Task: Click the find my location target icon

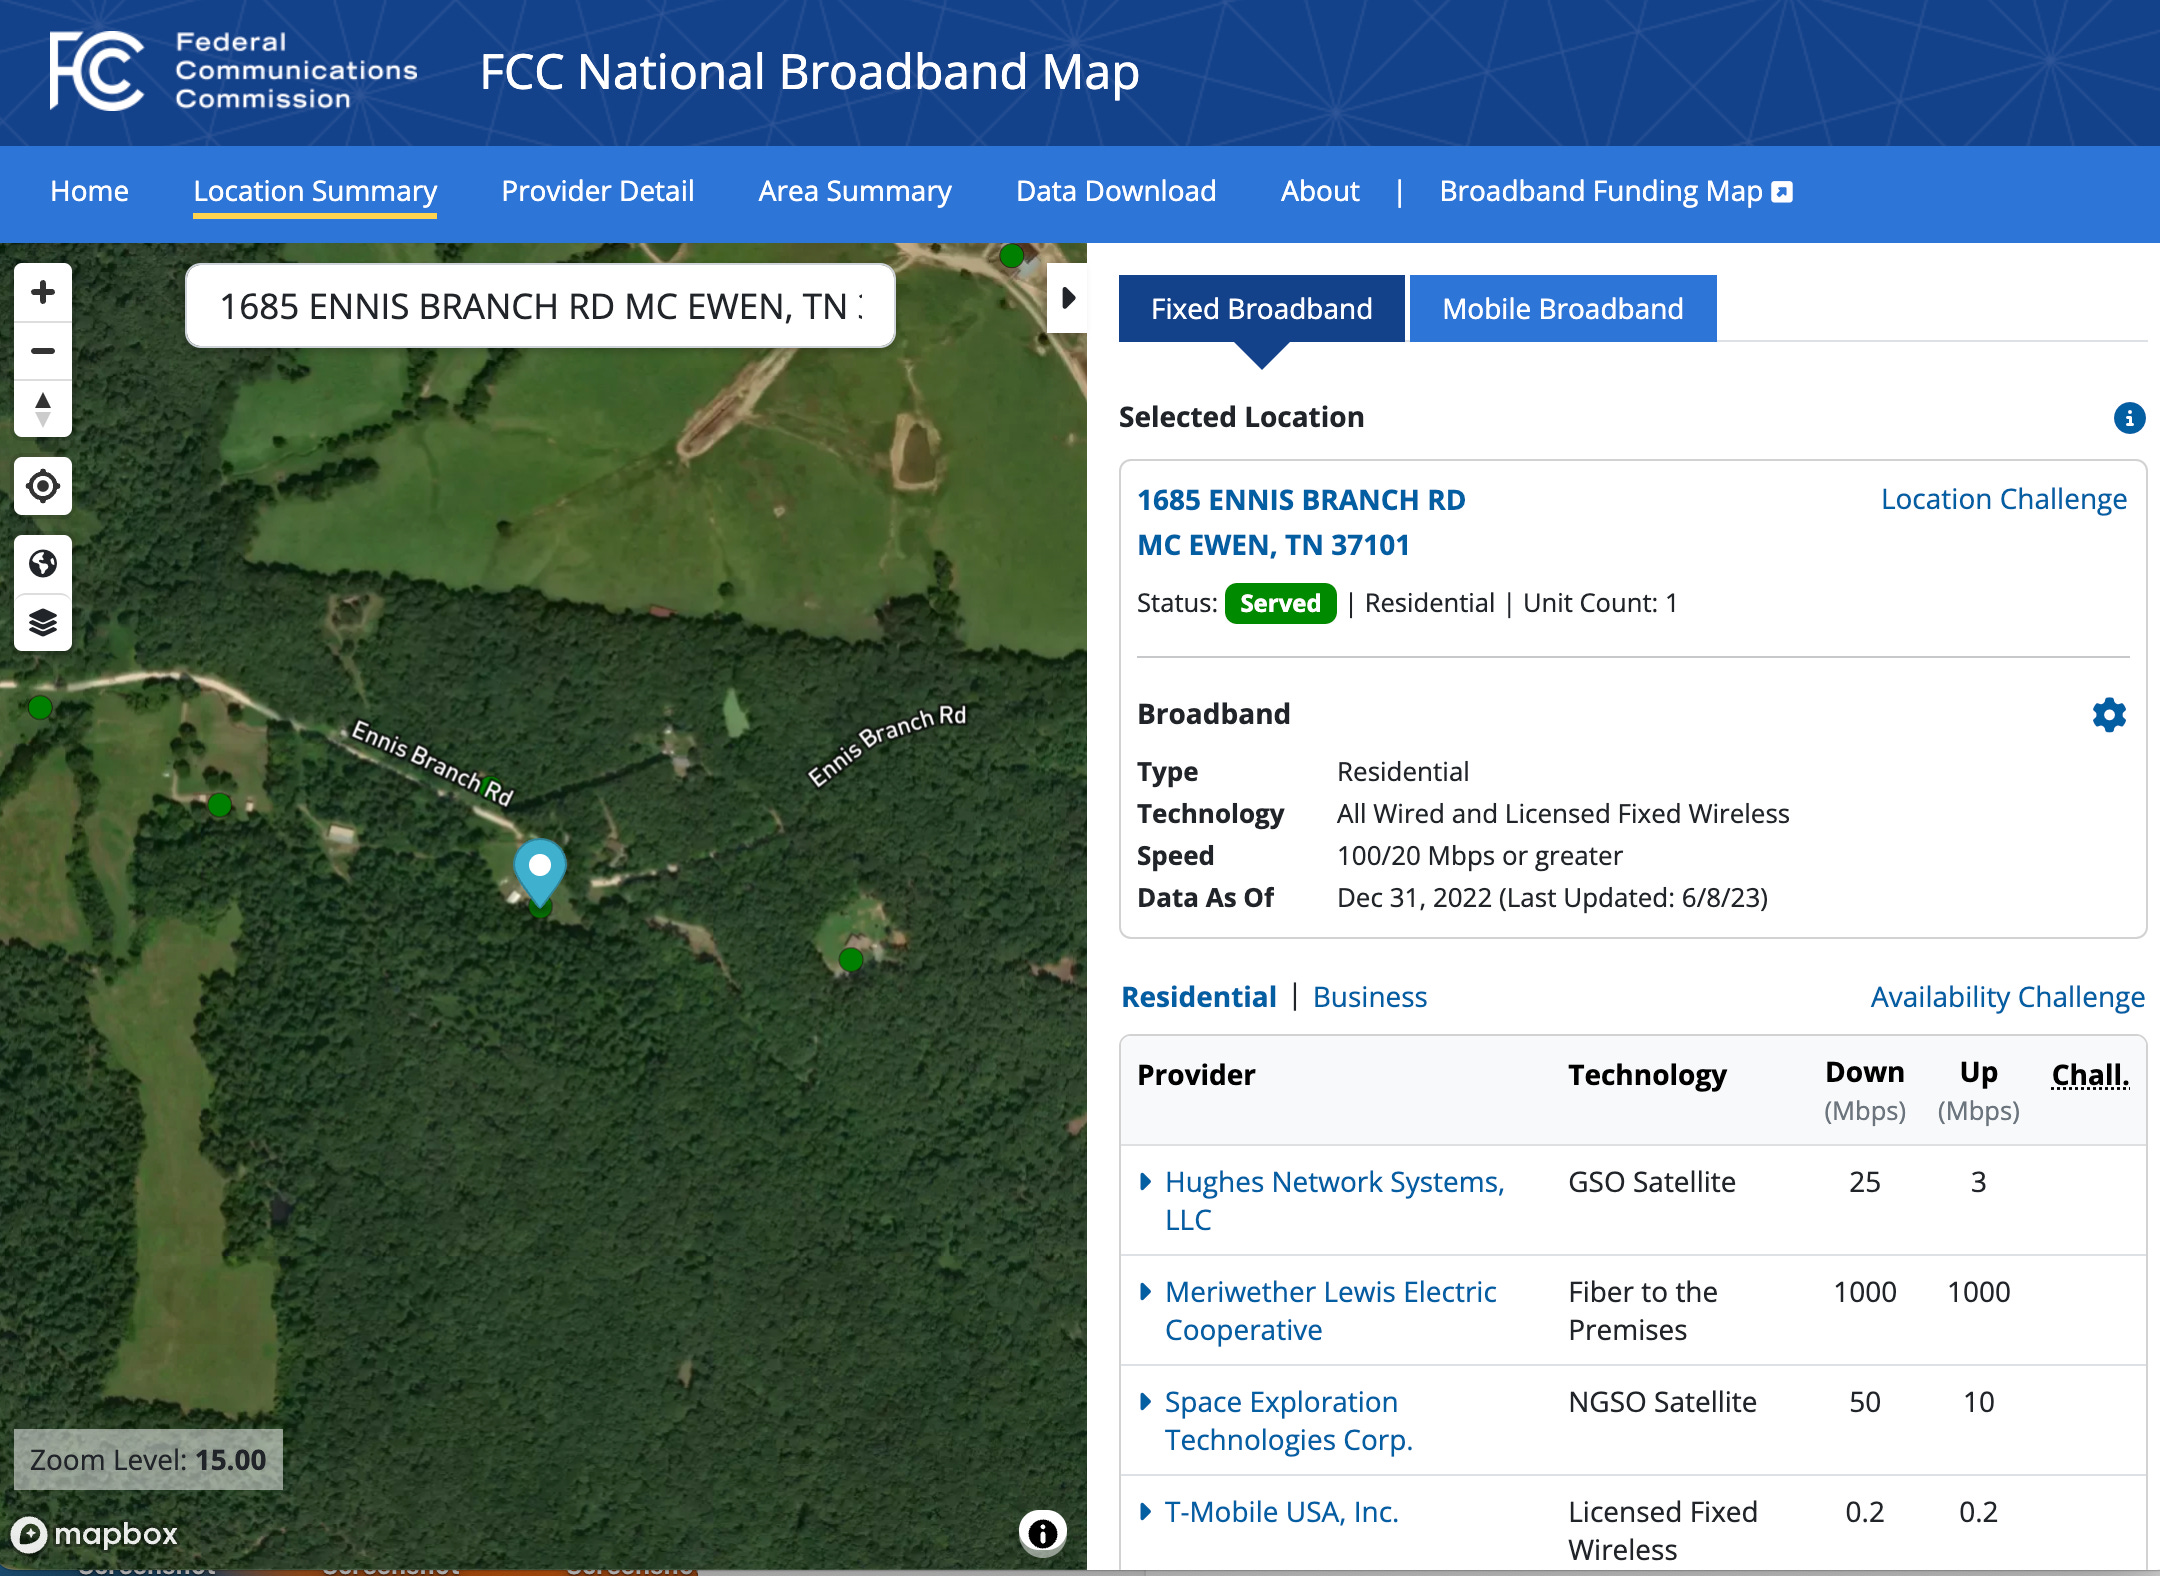Action: pos(43,487)
